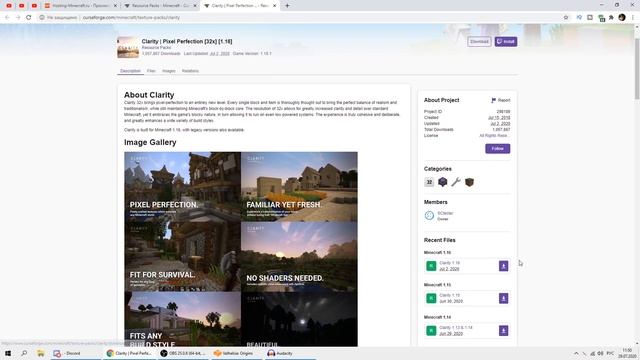Screen dimensions: 640x360
Task: Switch to the Files tab
Action: pos(151,71)
